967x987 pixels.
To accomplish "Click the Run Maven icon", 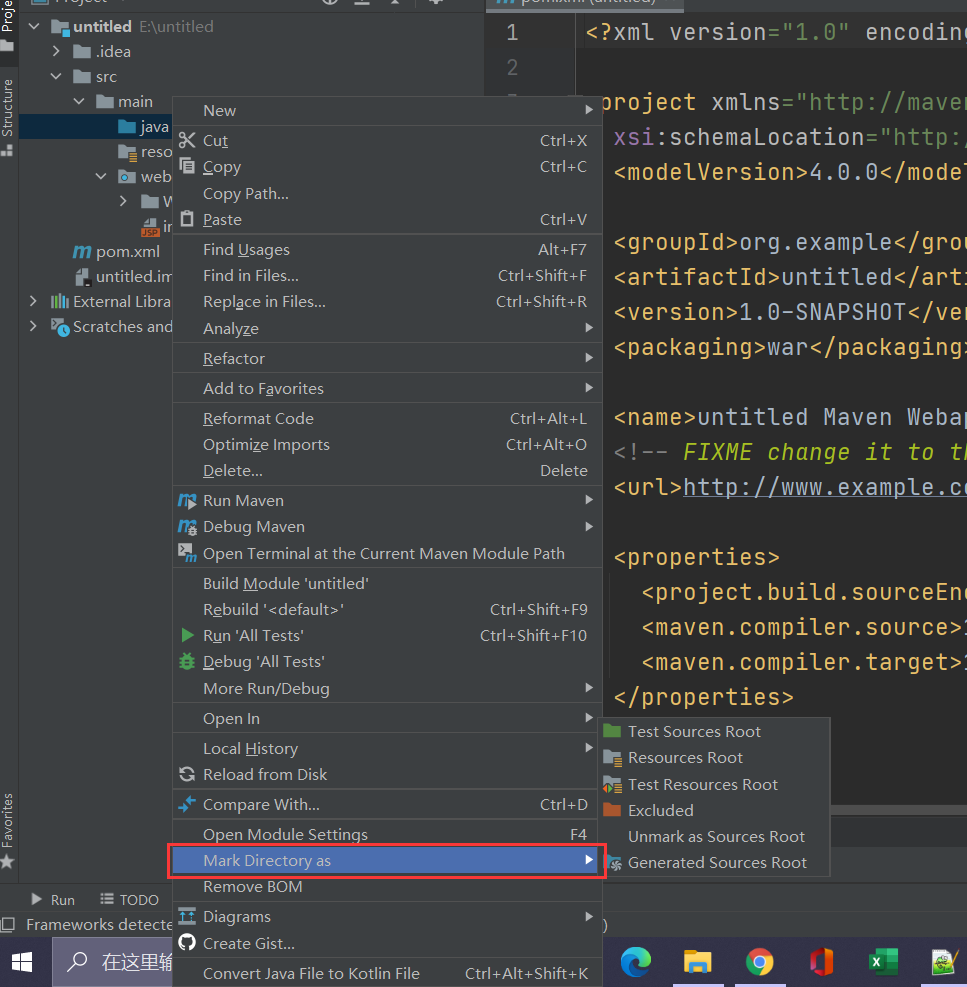I will click(x=187, y=500).
